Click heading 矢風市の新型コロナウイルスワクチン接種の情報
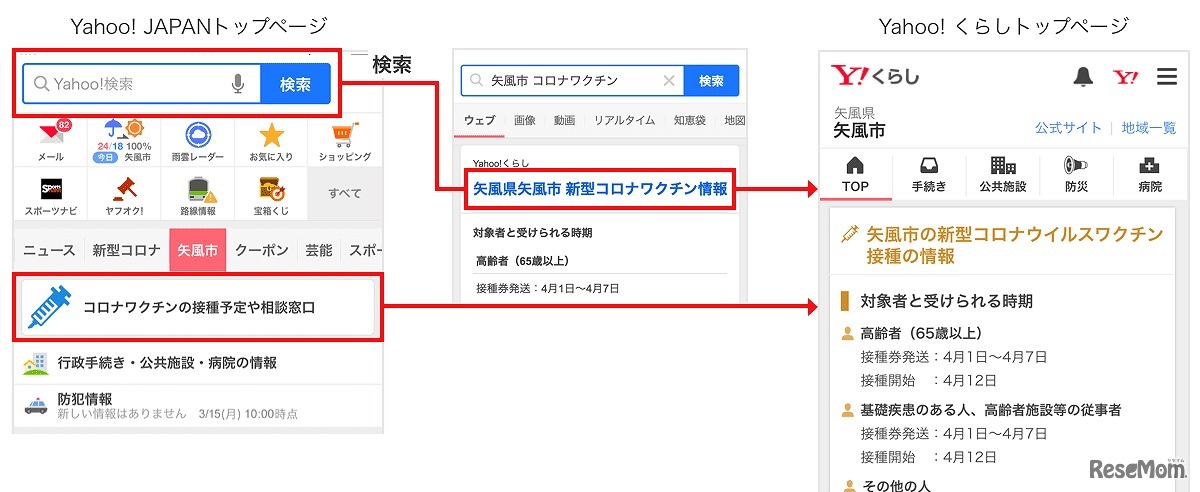 pyautogui.click(x=1014, y=245)
